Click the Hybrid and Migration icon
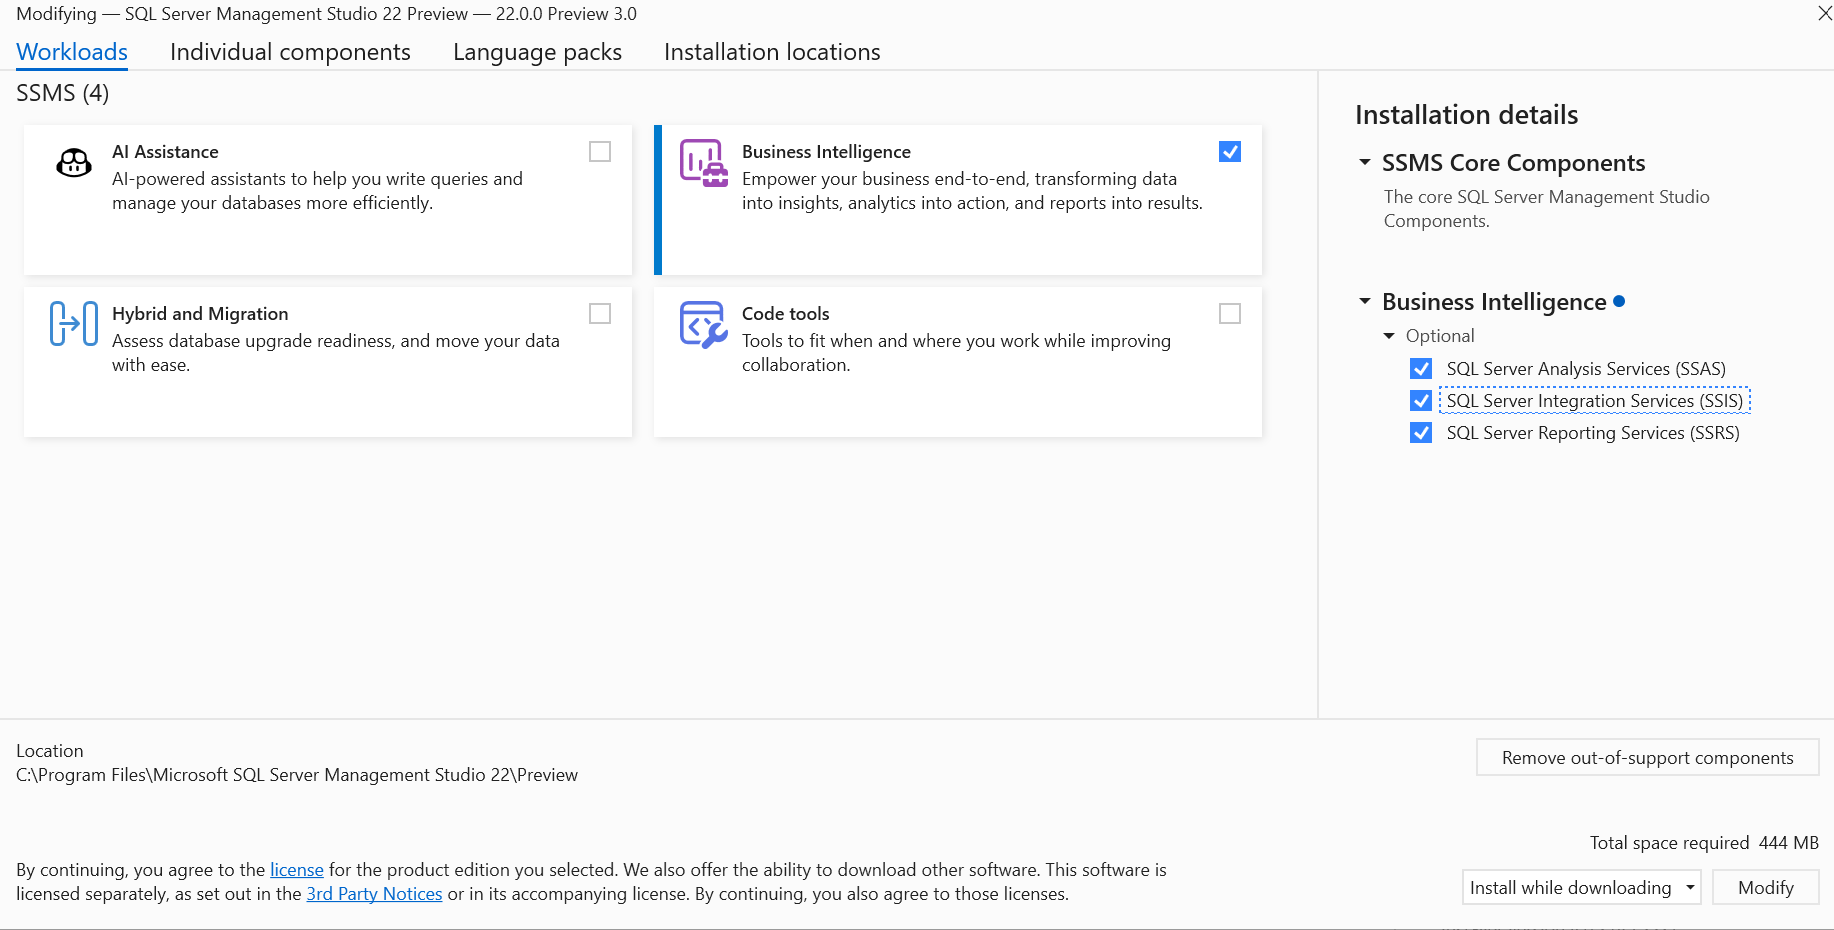Image resolution: width=1834 pixels, height=930 pixels. 73,322
